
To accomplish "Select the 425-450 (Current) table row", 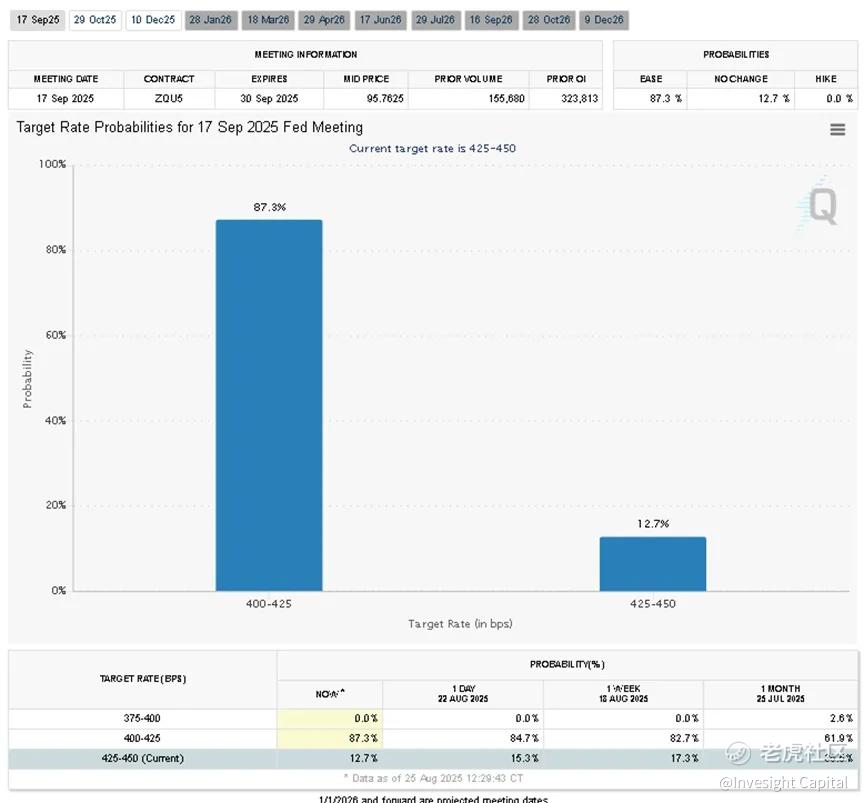I will pyautogui.click(x=433, y=759).
